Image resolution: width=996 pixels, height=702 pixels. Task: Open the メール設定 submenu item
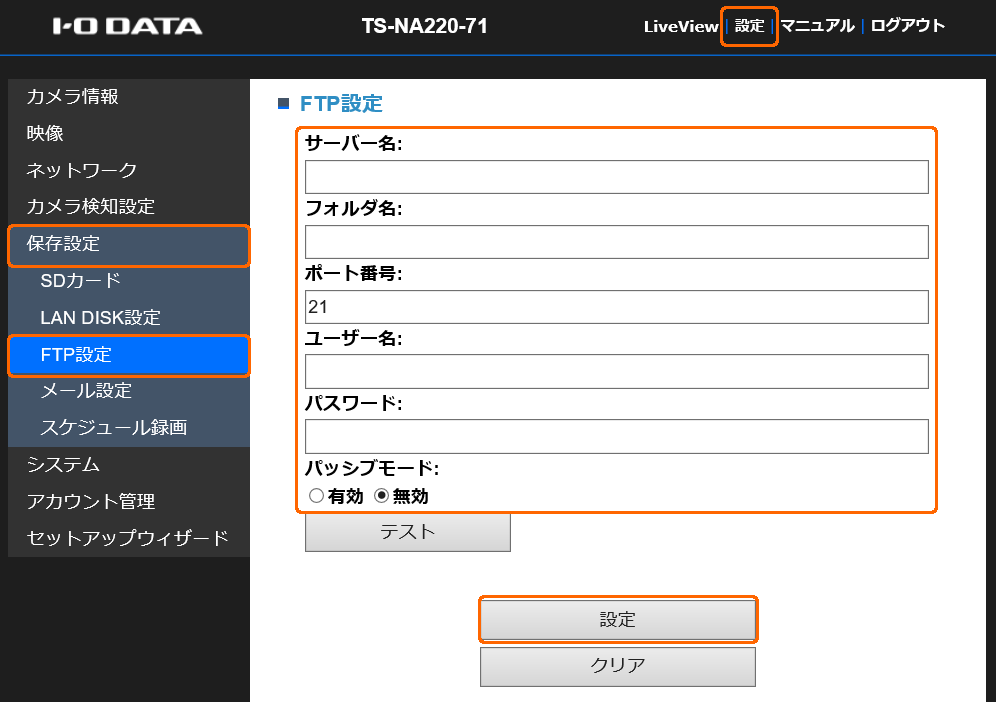[129, 391]
